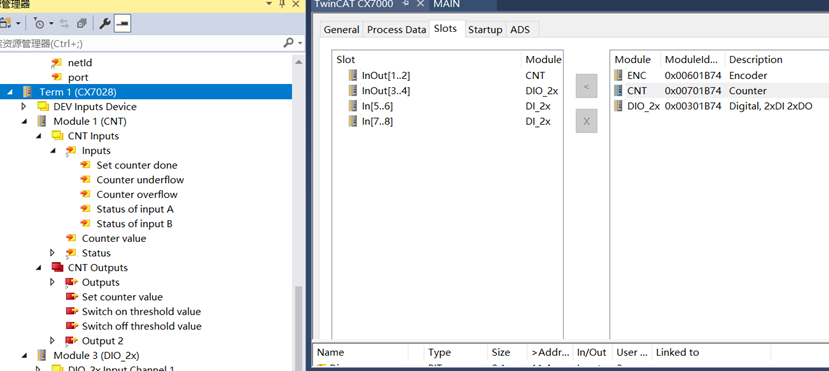The image size is (829, 371).
Task: Select the In[5..6] slot row
Action: click(447, 106)
